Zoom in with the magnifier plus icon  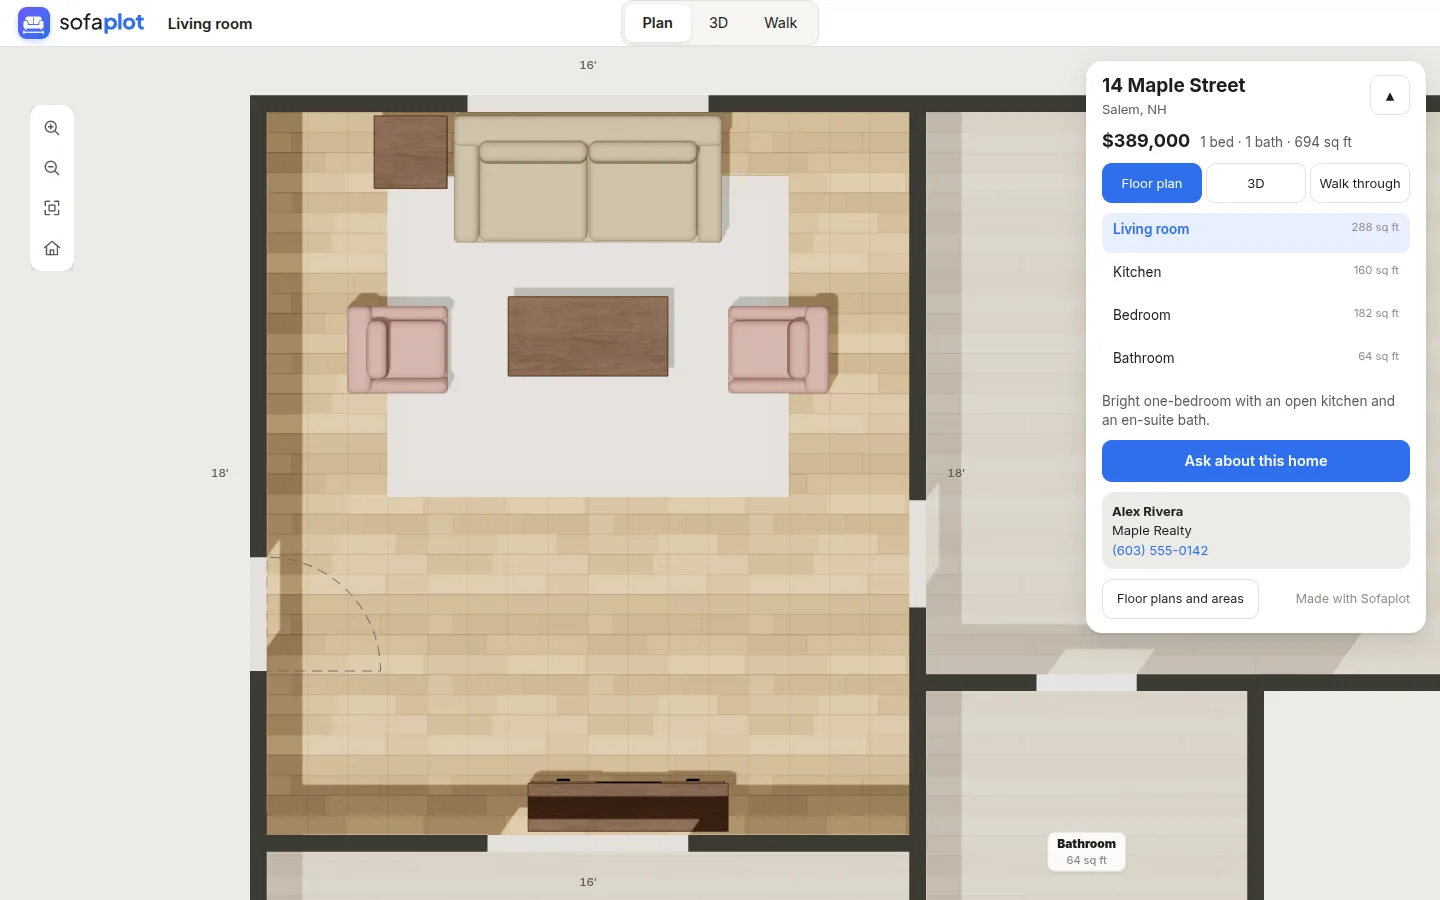52,128
